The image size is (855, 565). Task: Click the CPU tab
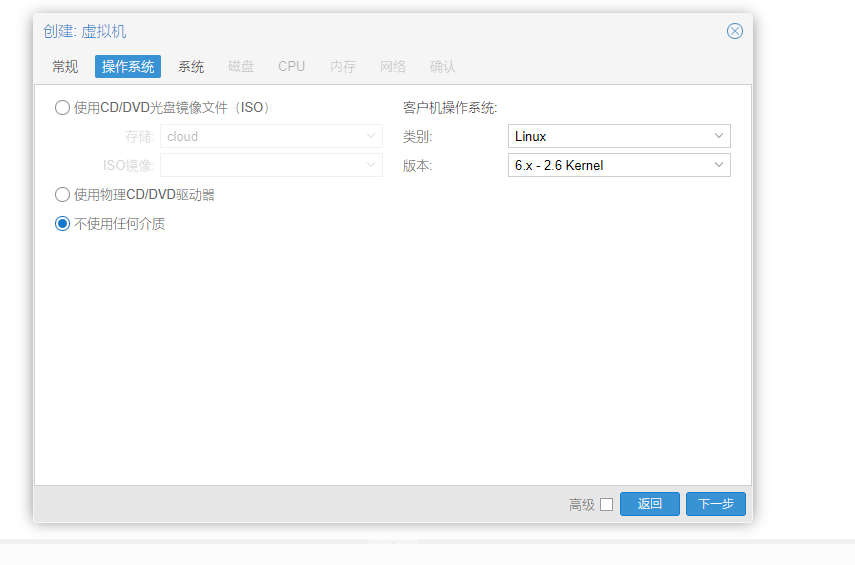292,67
